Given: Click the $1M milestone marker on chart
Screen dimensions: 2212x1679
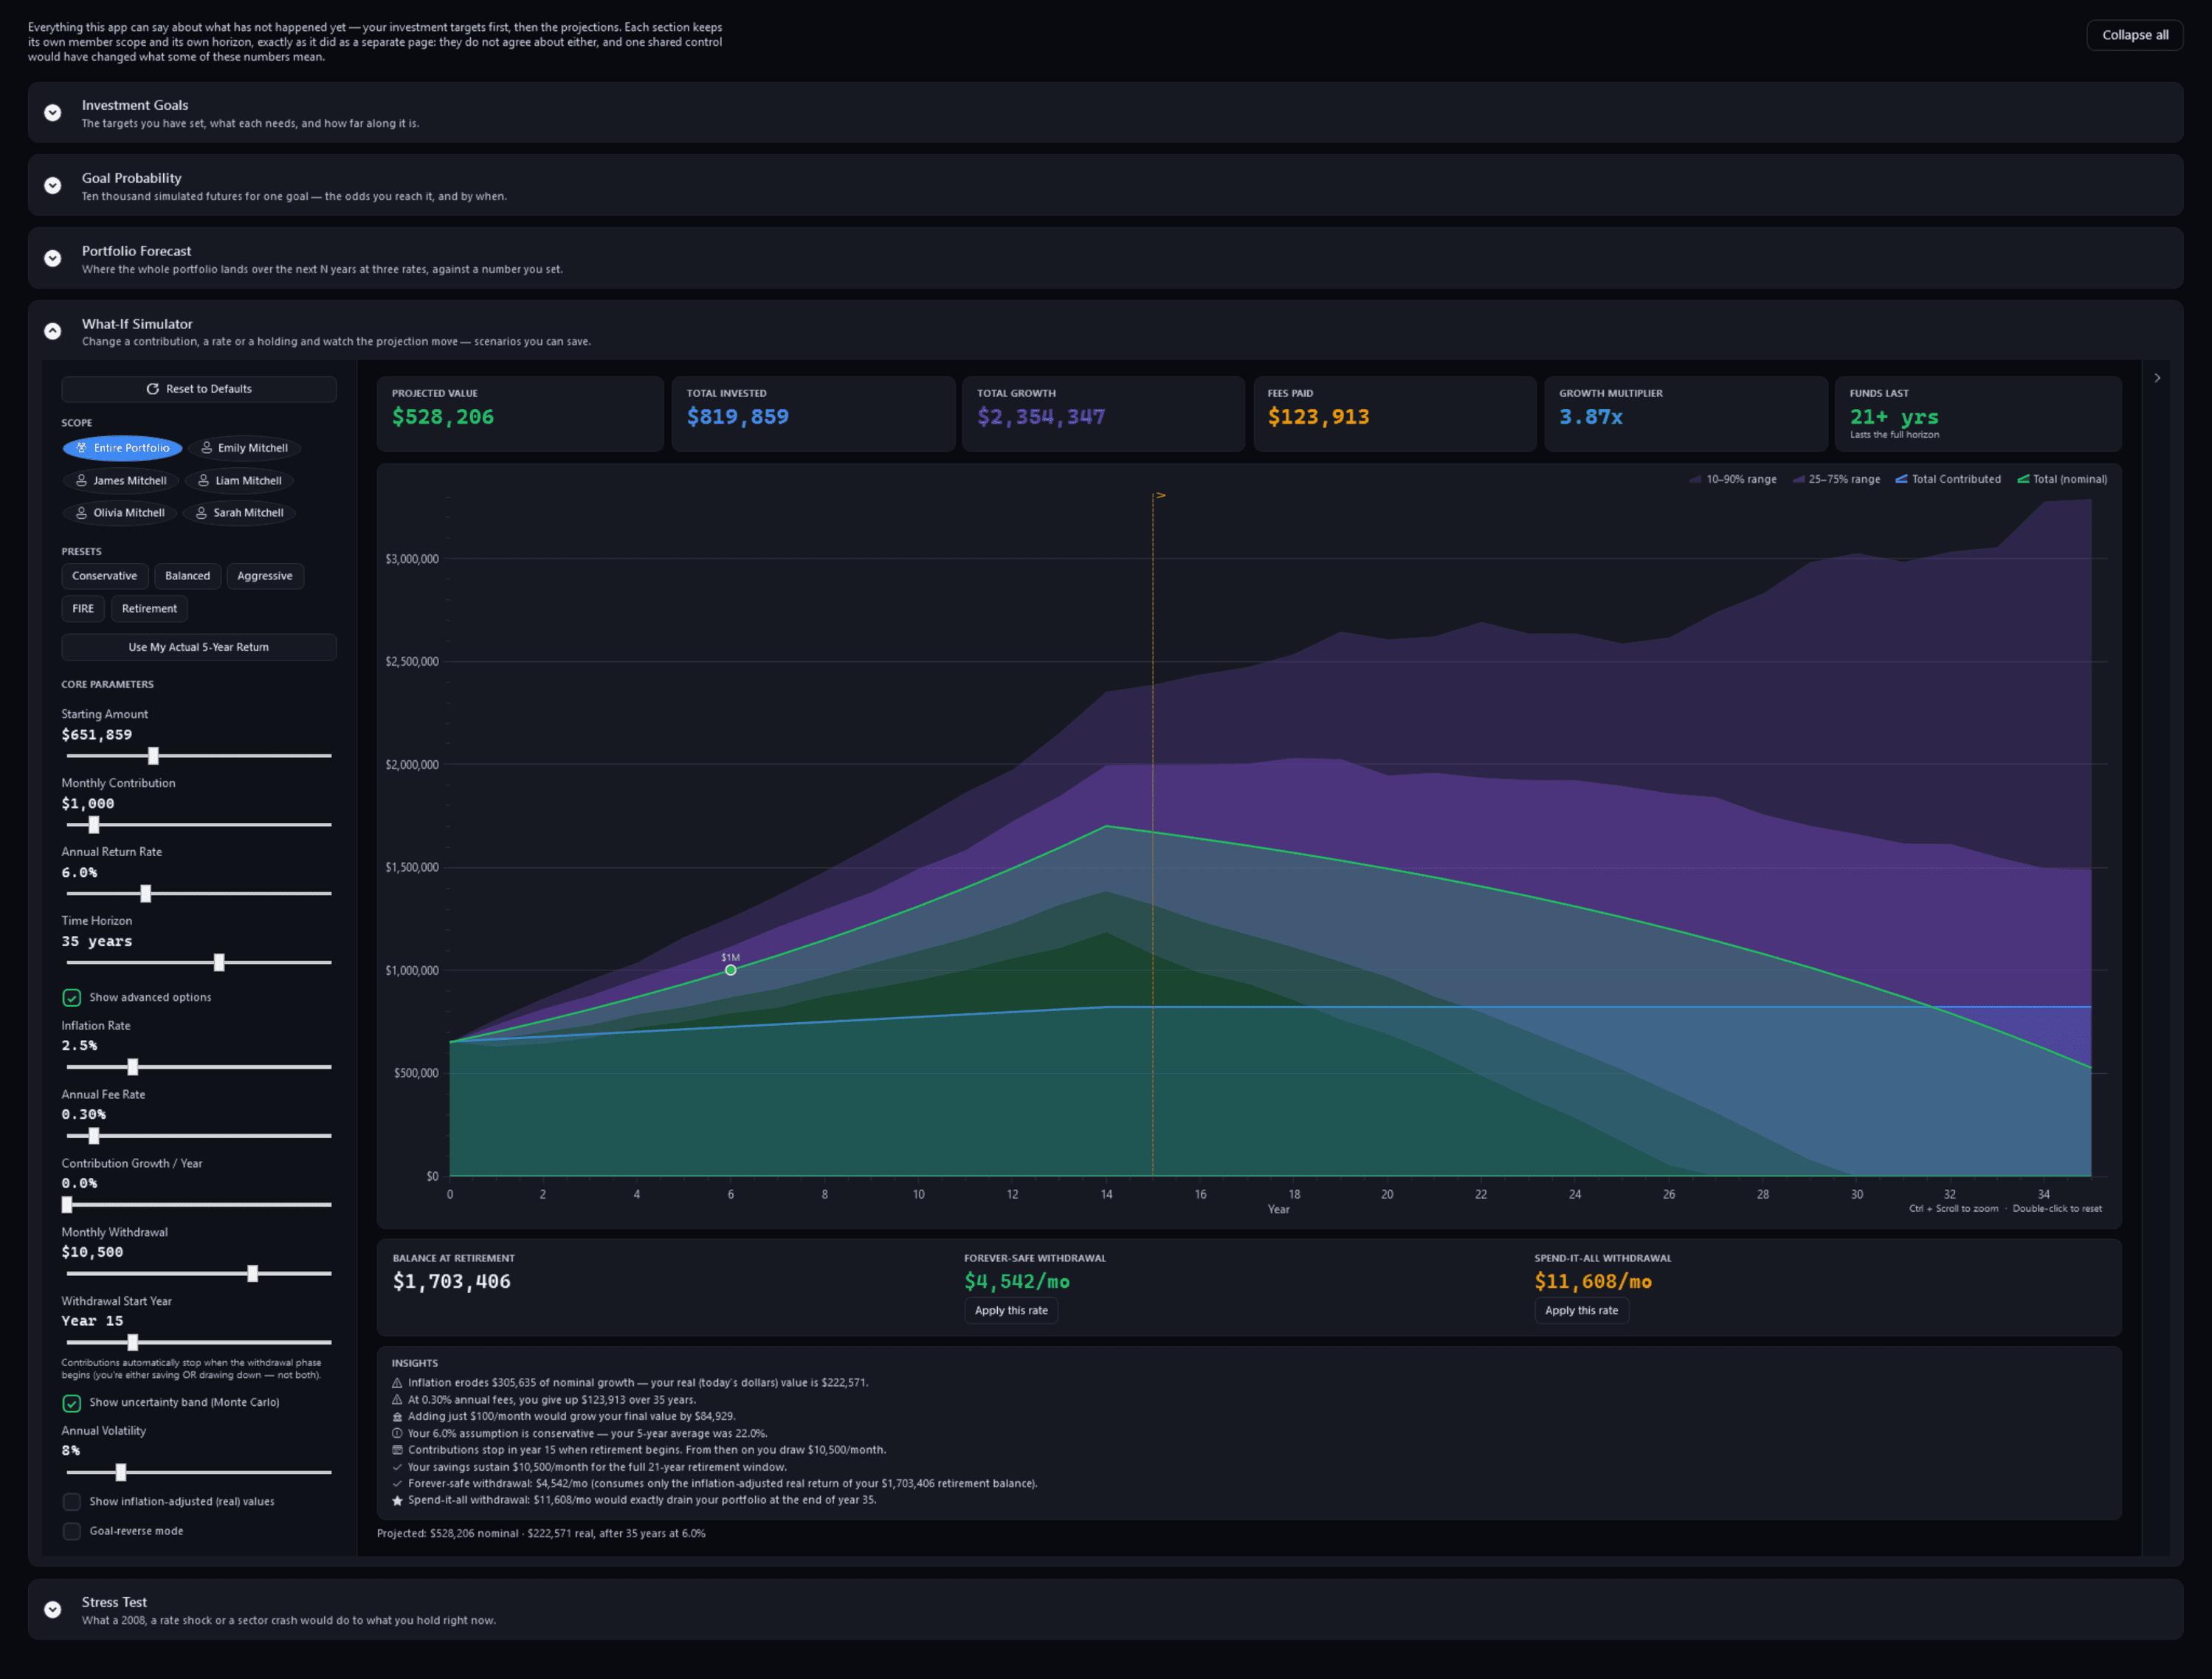Looking at the screenshot, I should pyautogui.click(x=731, y=970).
